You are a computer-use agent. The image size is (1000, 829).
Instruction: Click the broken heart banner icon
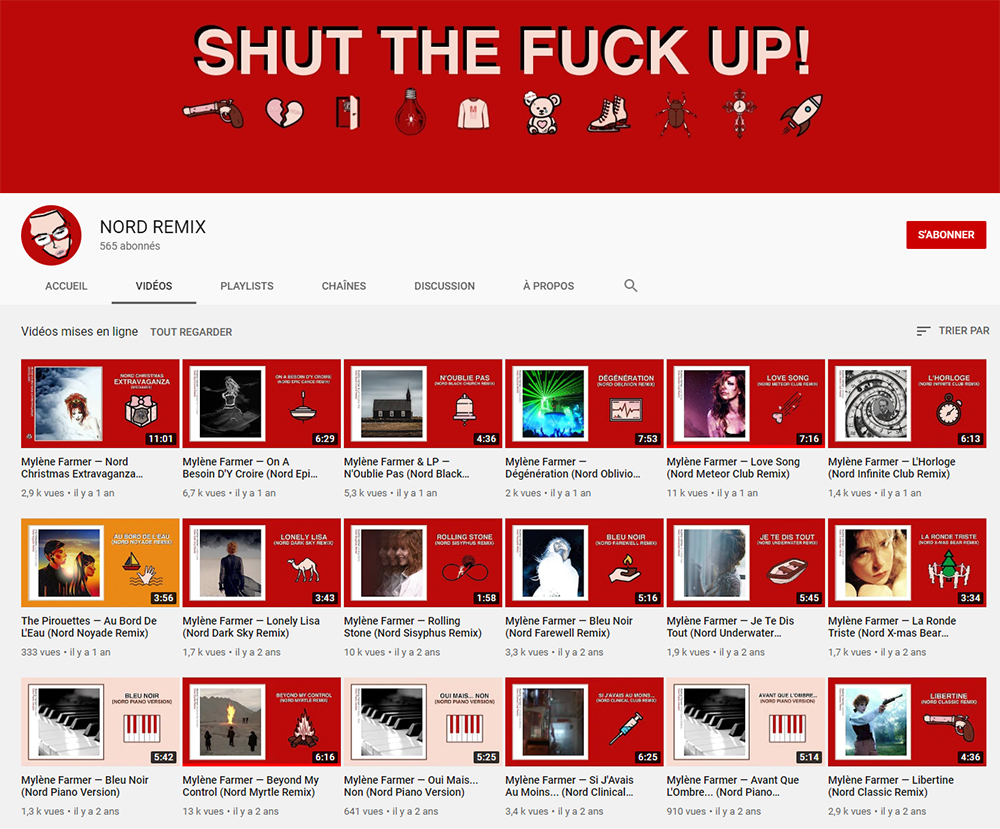pos(284,113)
